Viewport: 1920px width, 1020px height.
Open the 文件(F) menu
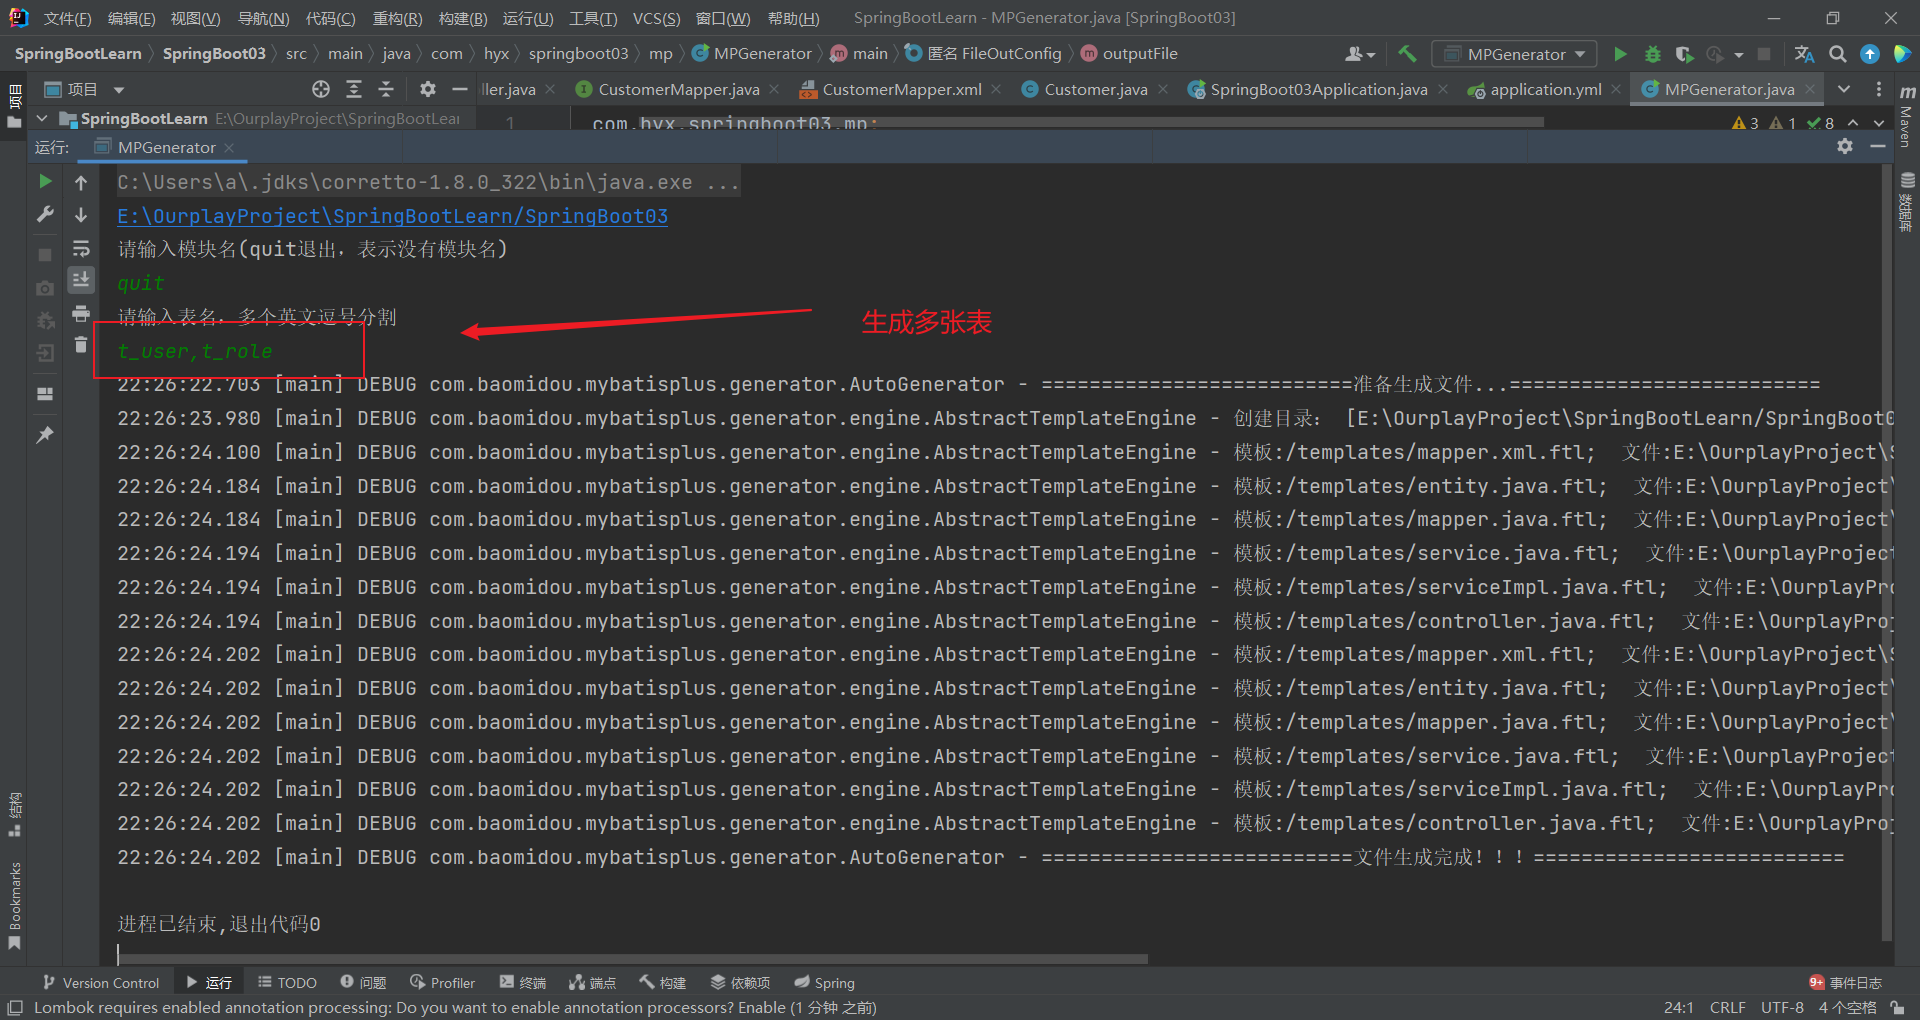pos(67,18)
